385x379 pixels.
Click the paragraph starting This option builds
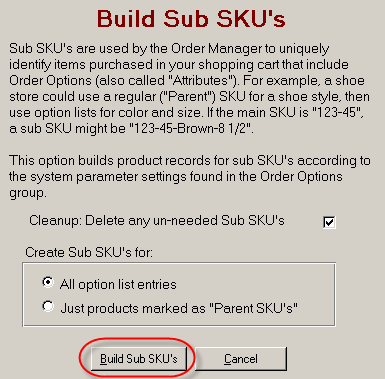(189, 177)
